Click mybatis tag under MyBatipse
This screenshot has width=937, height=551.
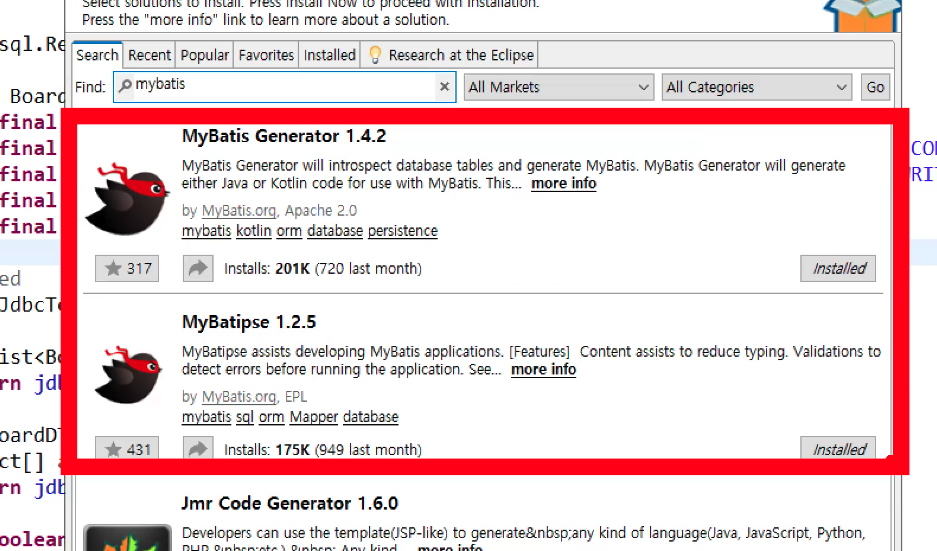pyautogui.click(x=206, y=417)
